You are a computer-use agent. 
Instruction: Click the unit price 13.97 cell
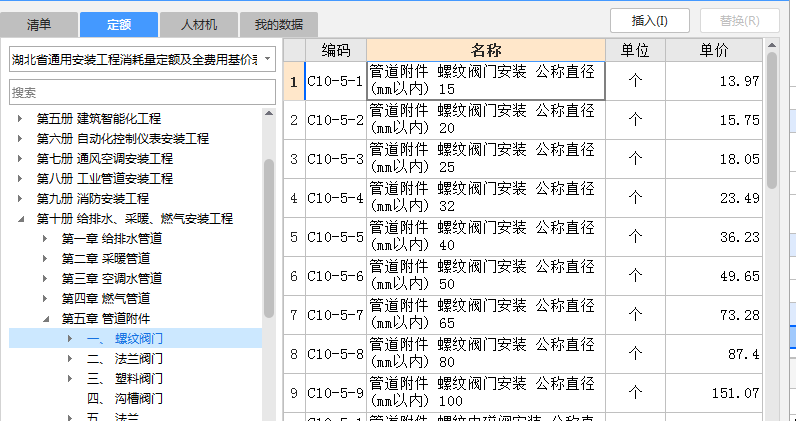714,81
